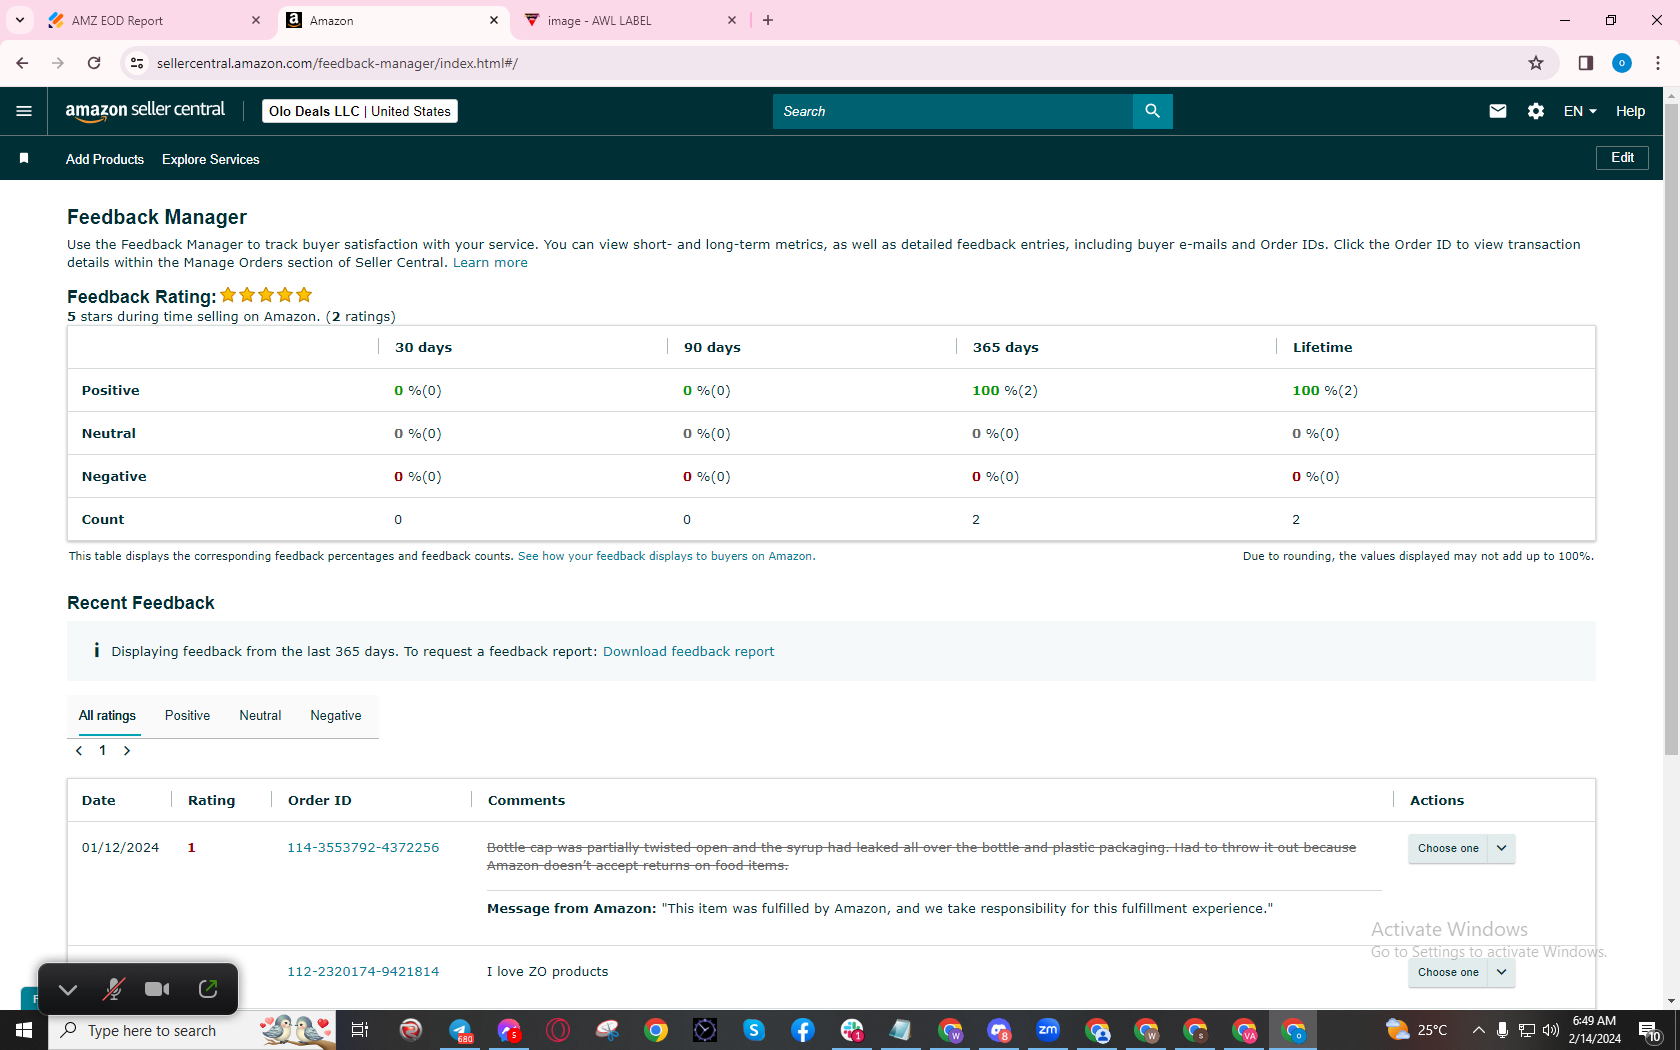Select the Neutral feedback tab

point(260,716)
